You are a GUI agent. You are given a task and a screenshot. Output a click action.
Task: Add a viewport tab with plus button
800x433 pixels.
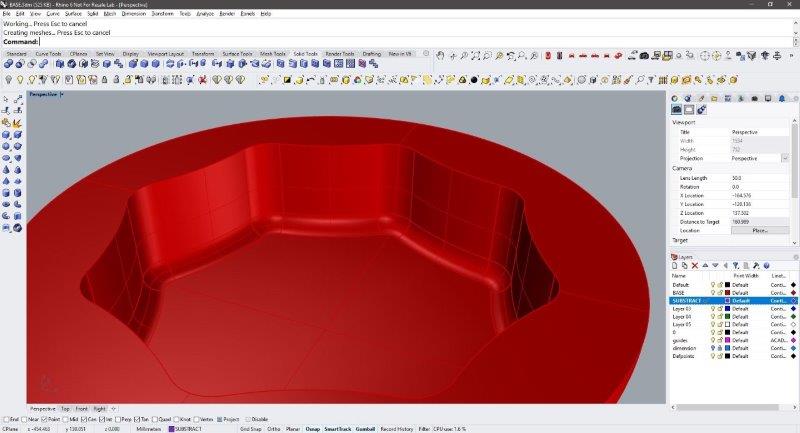click(x=113, y=409)
